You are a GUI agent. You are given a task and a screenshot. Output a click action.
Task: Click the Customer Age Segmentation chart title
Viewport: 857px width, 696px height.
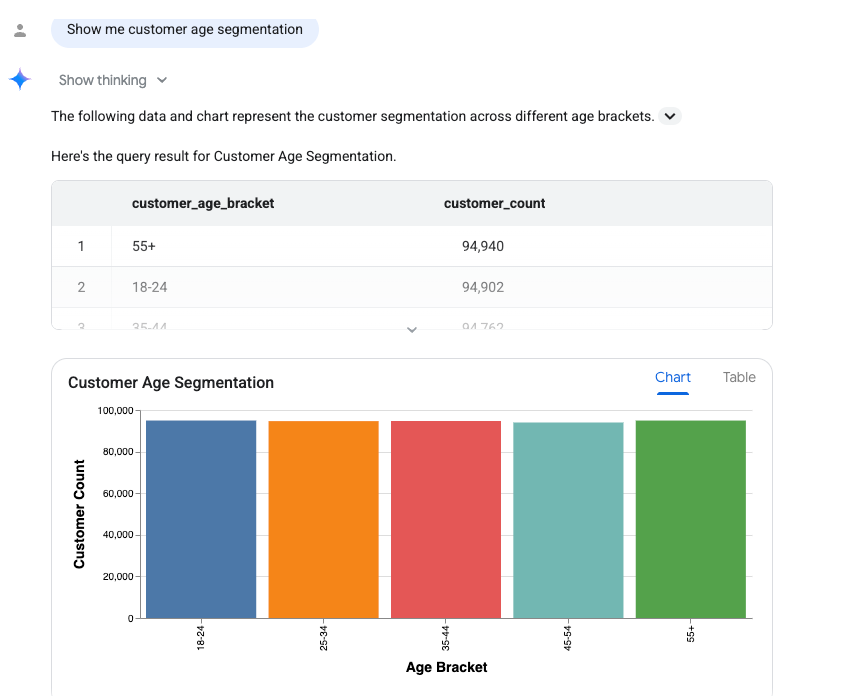[171, 383]
